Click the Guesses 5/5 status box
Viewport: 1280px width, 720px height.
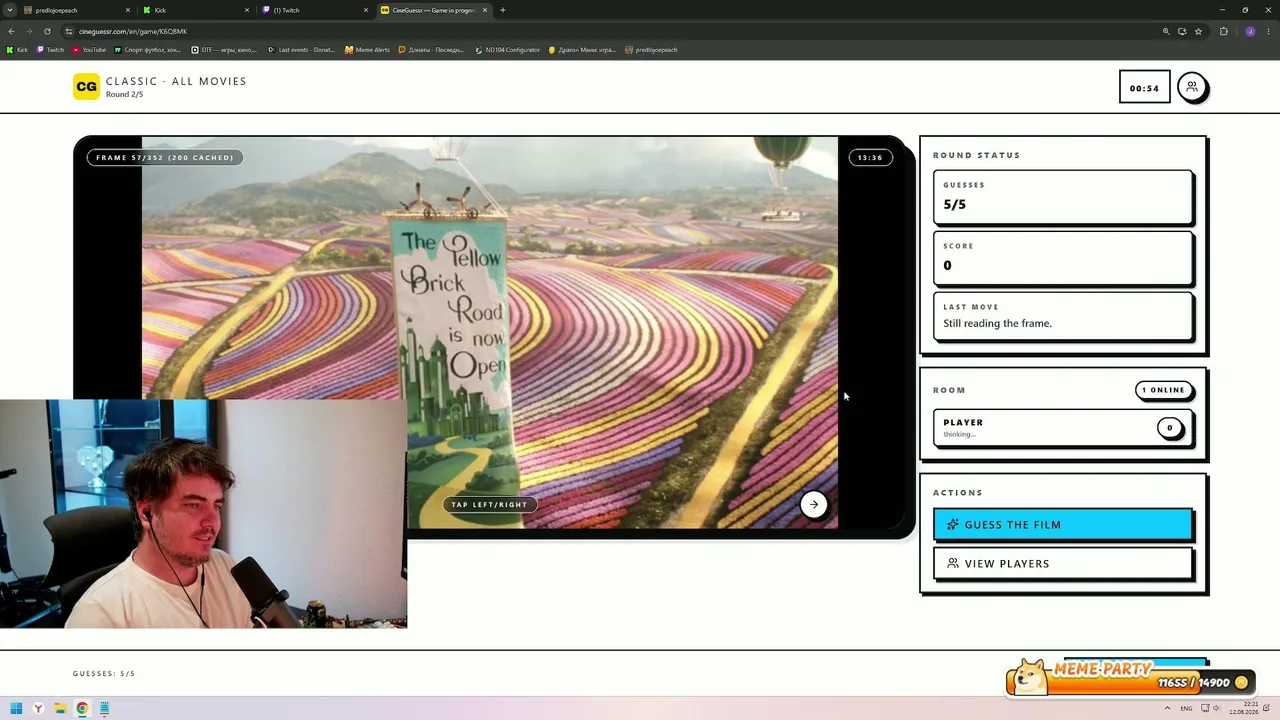1062,197
